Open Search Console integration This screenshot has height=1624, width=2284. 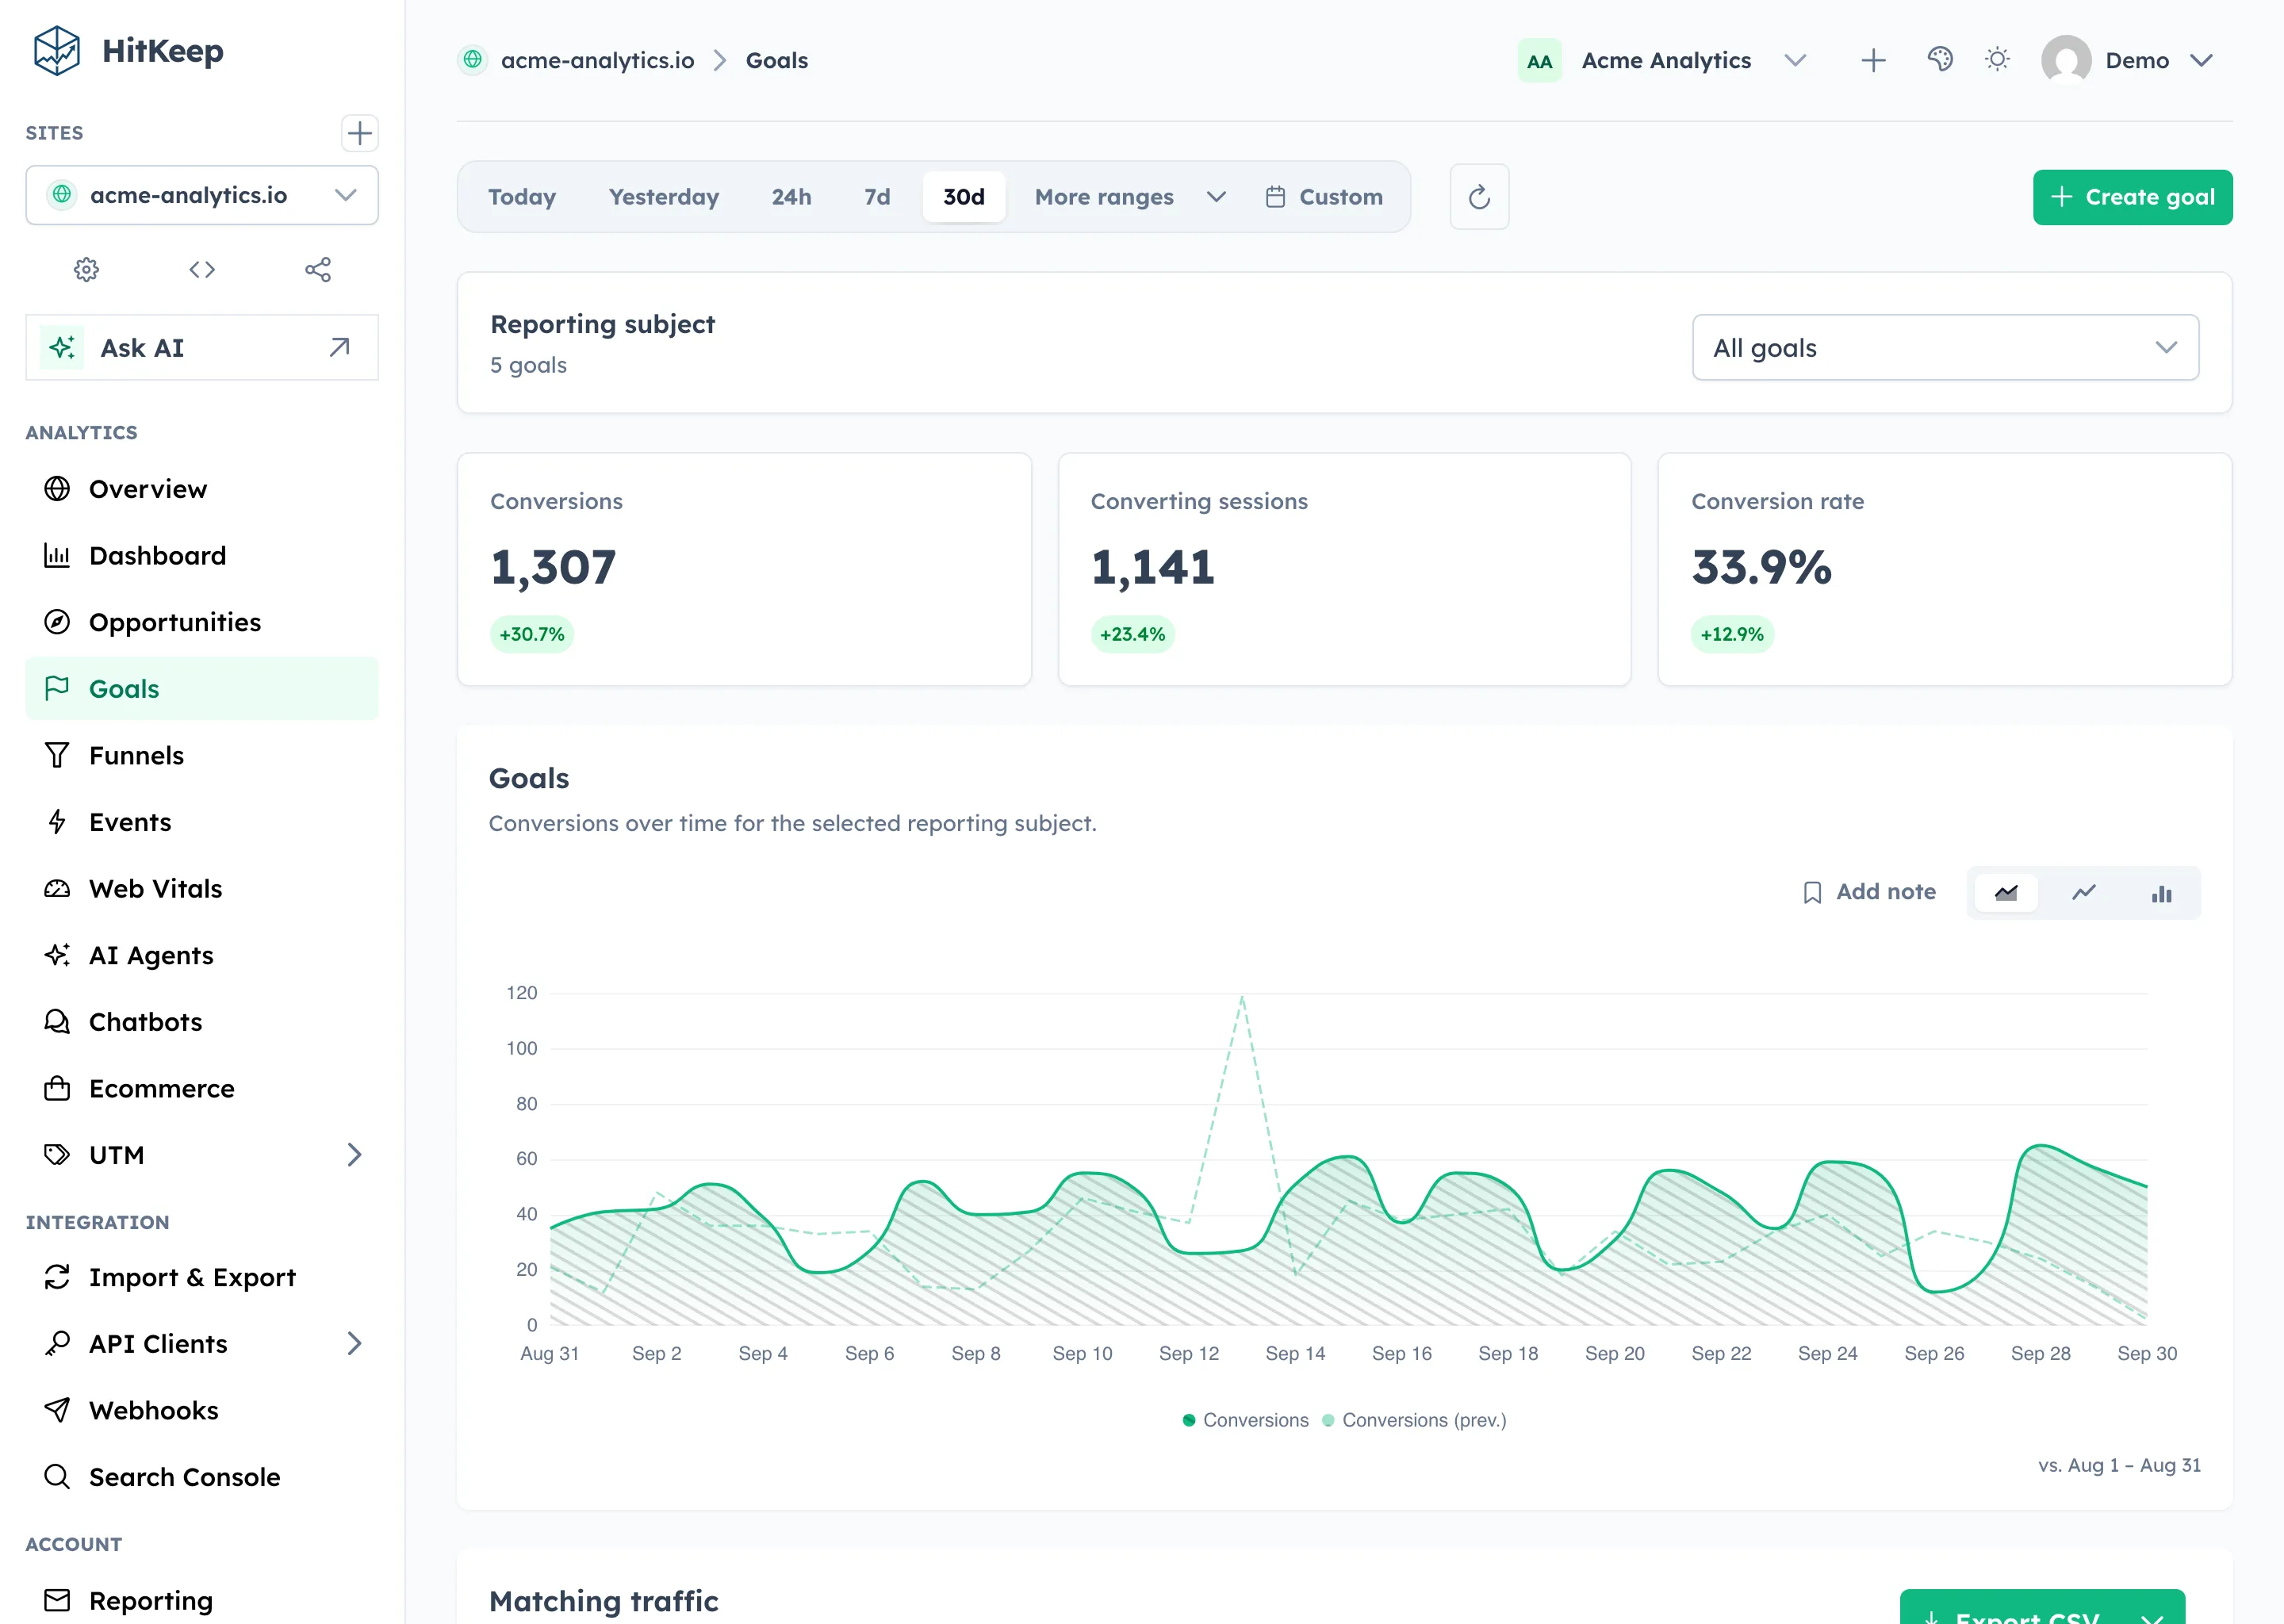coord(202,1477)
